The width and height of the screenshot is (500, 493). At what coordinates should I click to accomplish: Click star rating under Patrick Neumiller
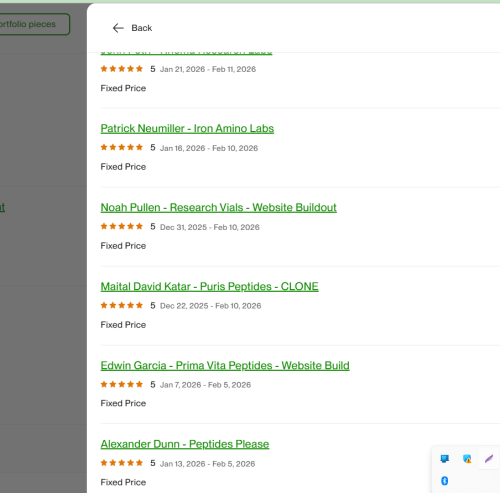pos(122,147)
